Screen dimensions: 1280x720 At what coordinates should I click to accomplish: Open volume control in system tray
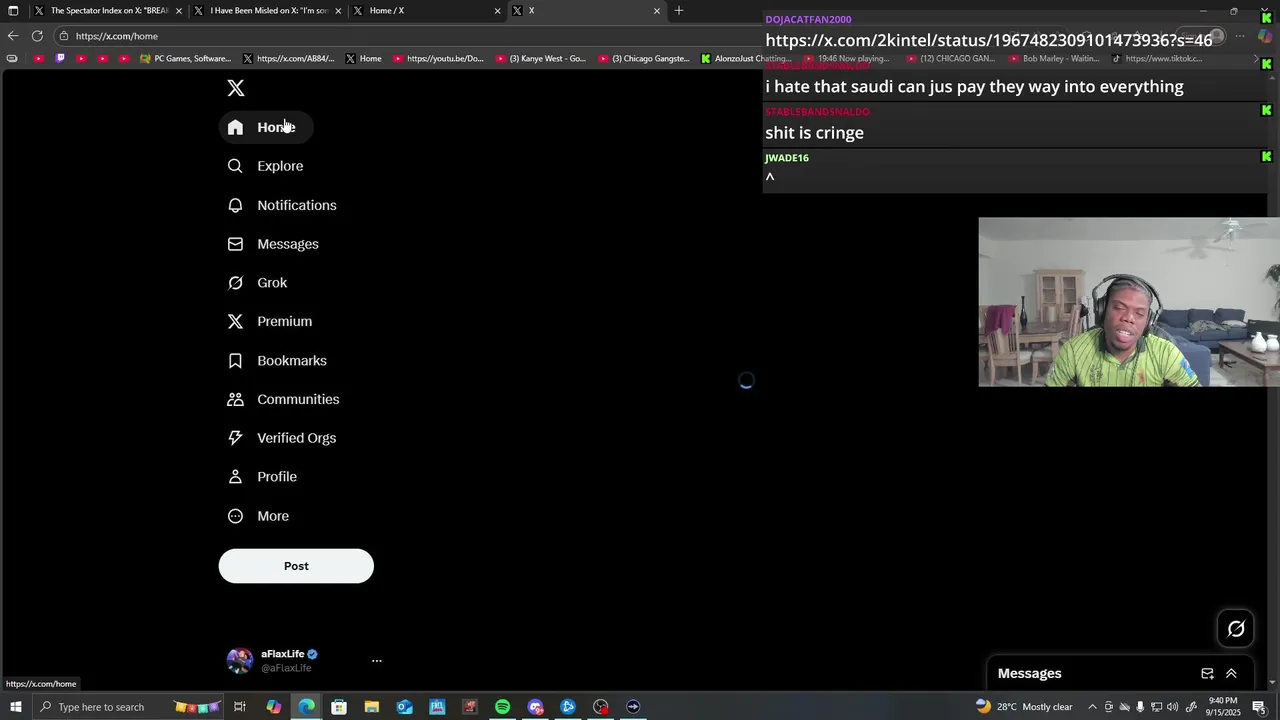coord(1172,707)
